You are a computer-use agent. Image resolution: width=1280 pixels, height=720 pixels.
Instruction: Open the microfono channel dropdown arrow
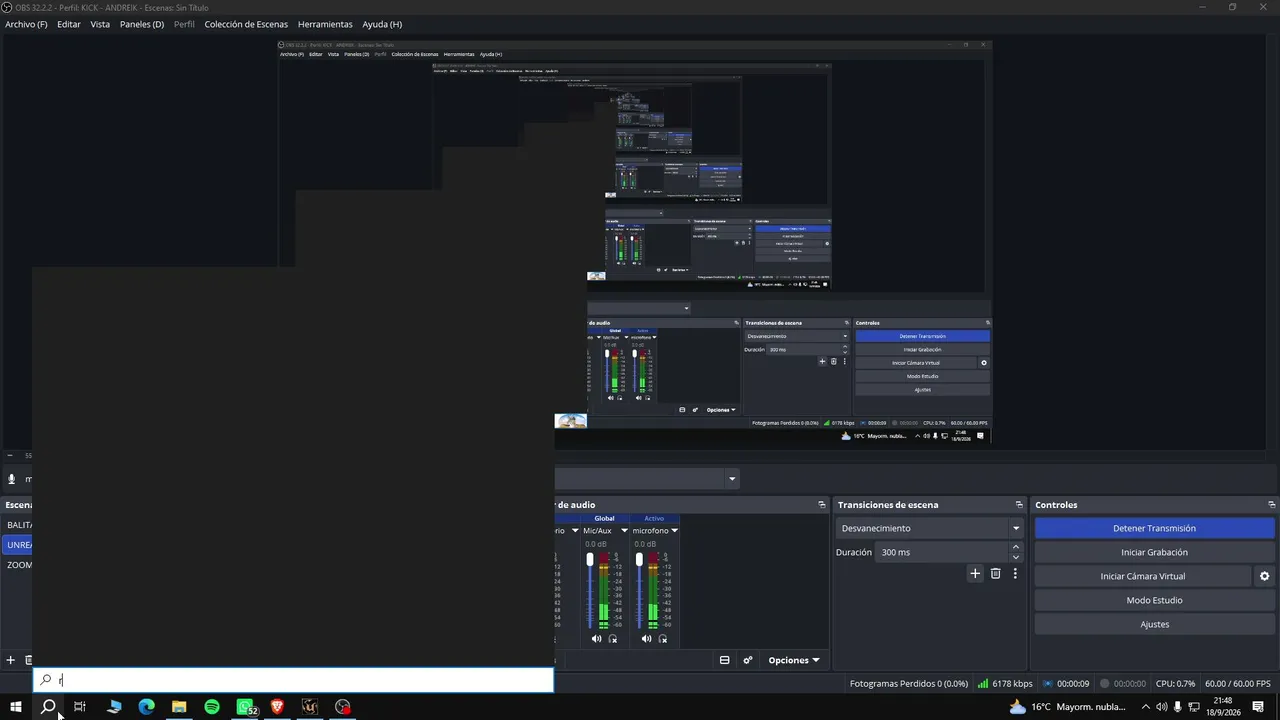[x=674, y=531]
